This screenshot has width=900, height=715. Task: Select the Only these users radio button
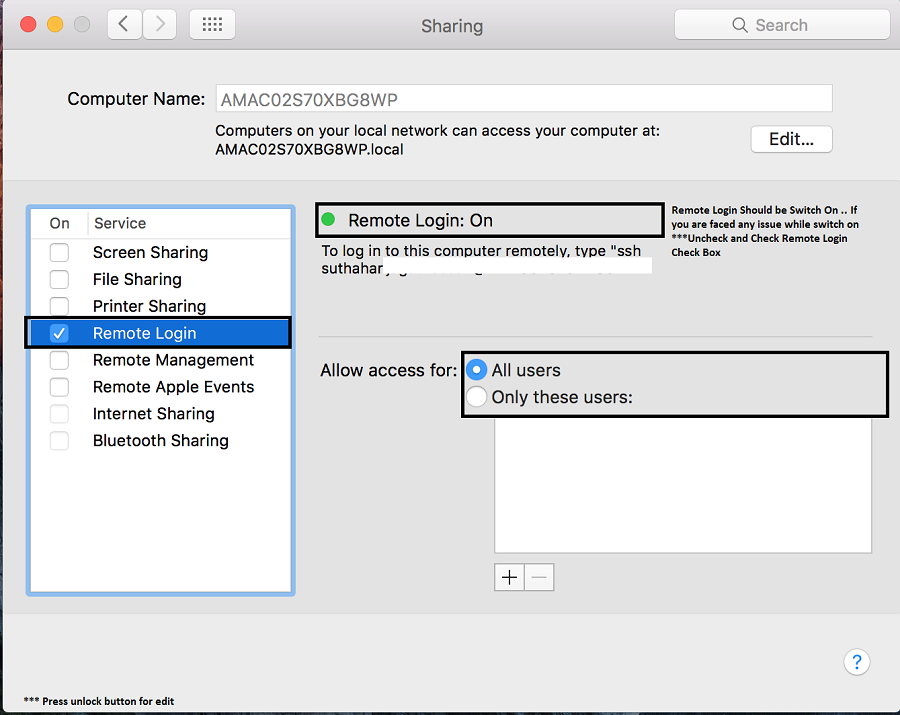pyautogui.click(x=476, y=397)
